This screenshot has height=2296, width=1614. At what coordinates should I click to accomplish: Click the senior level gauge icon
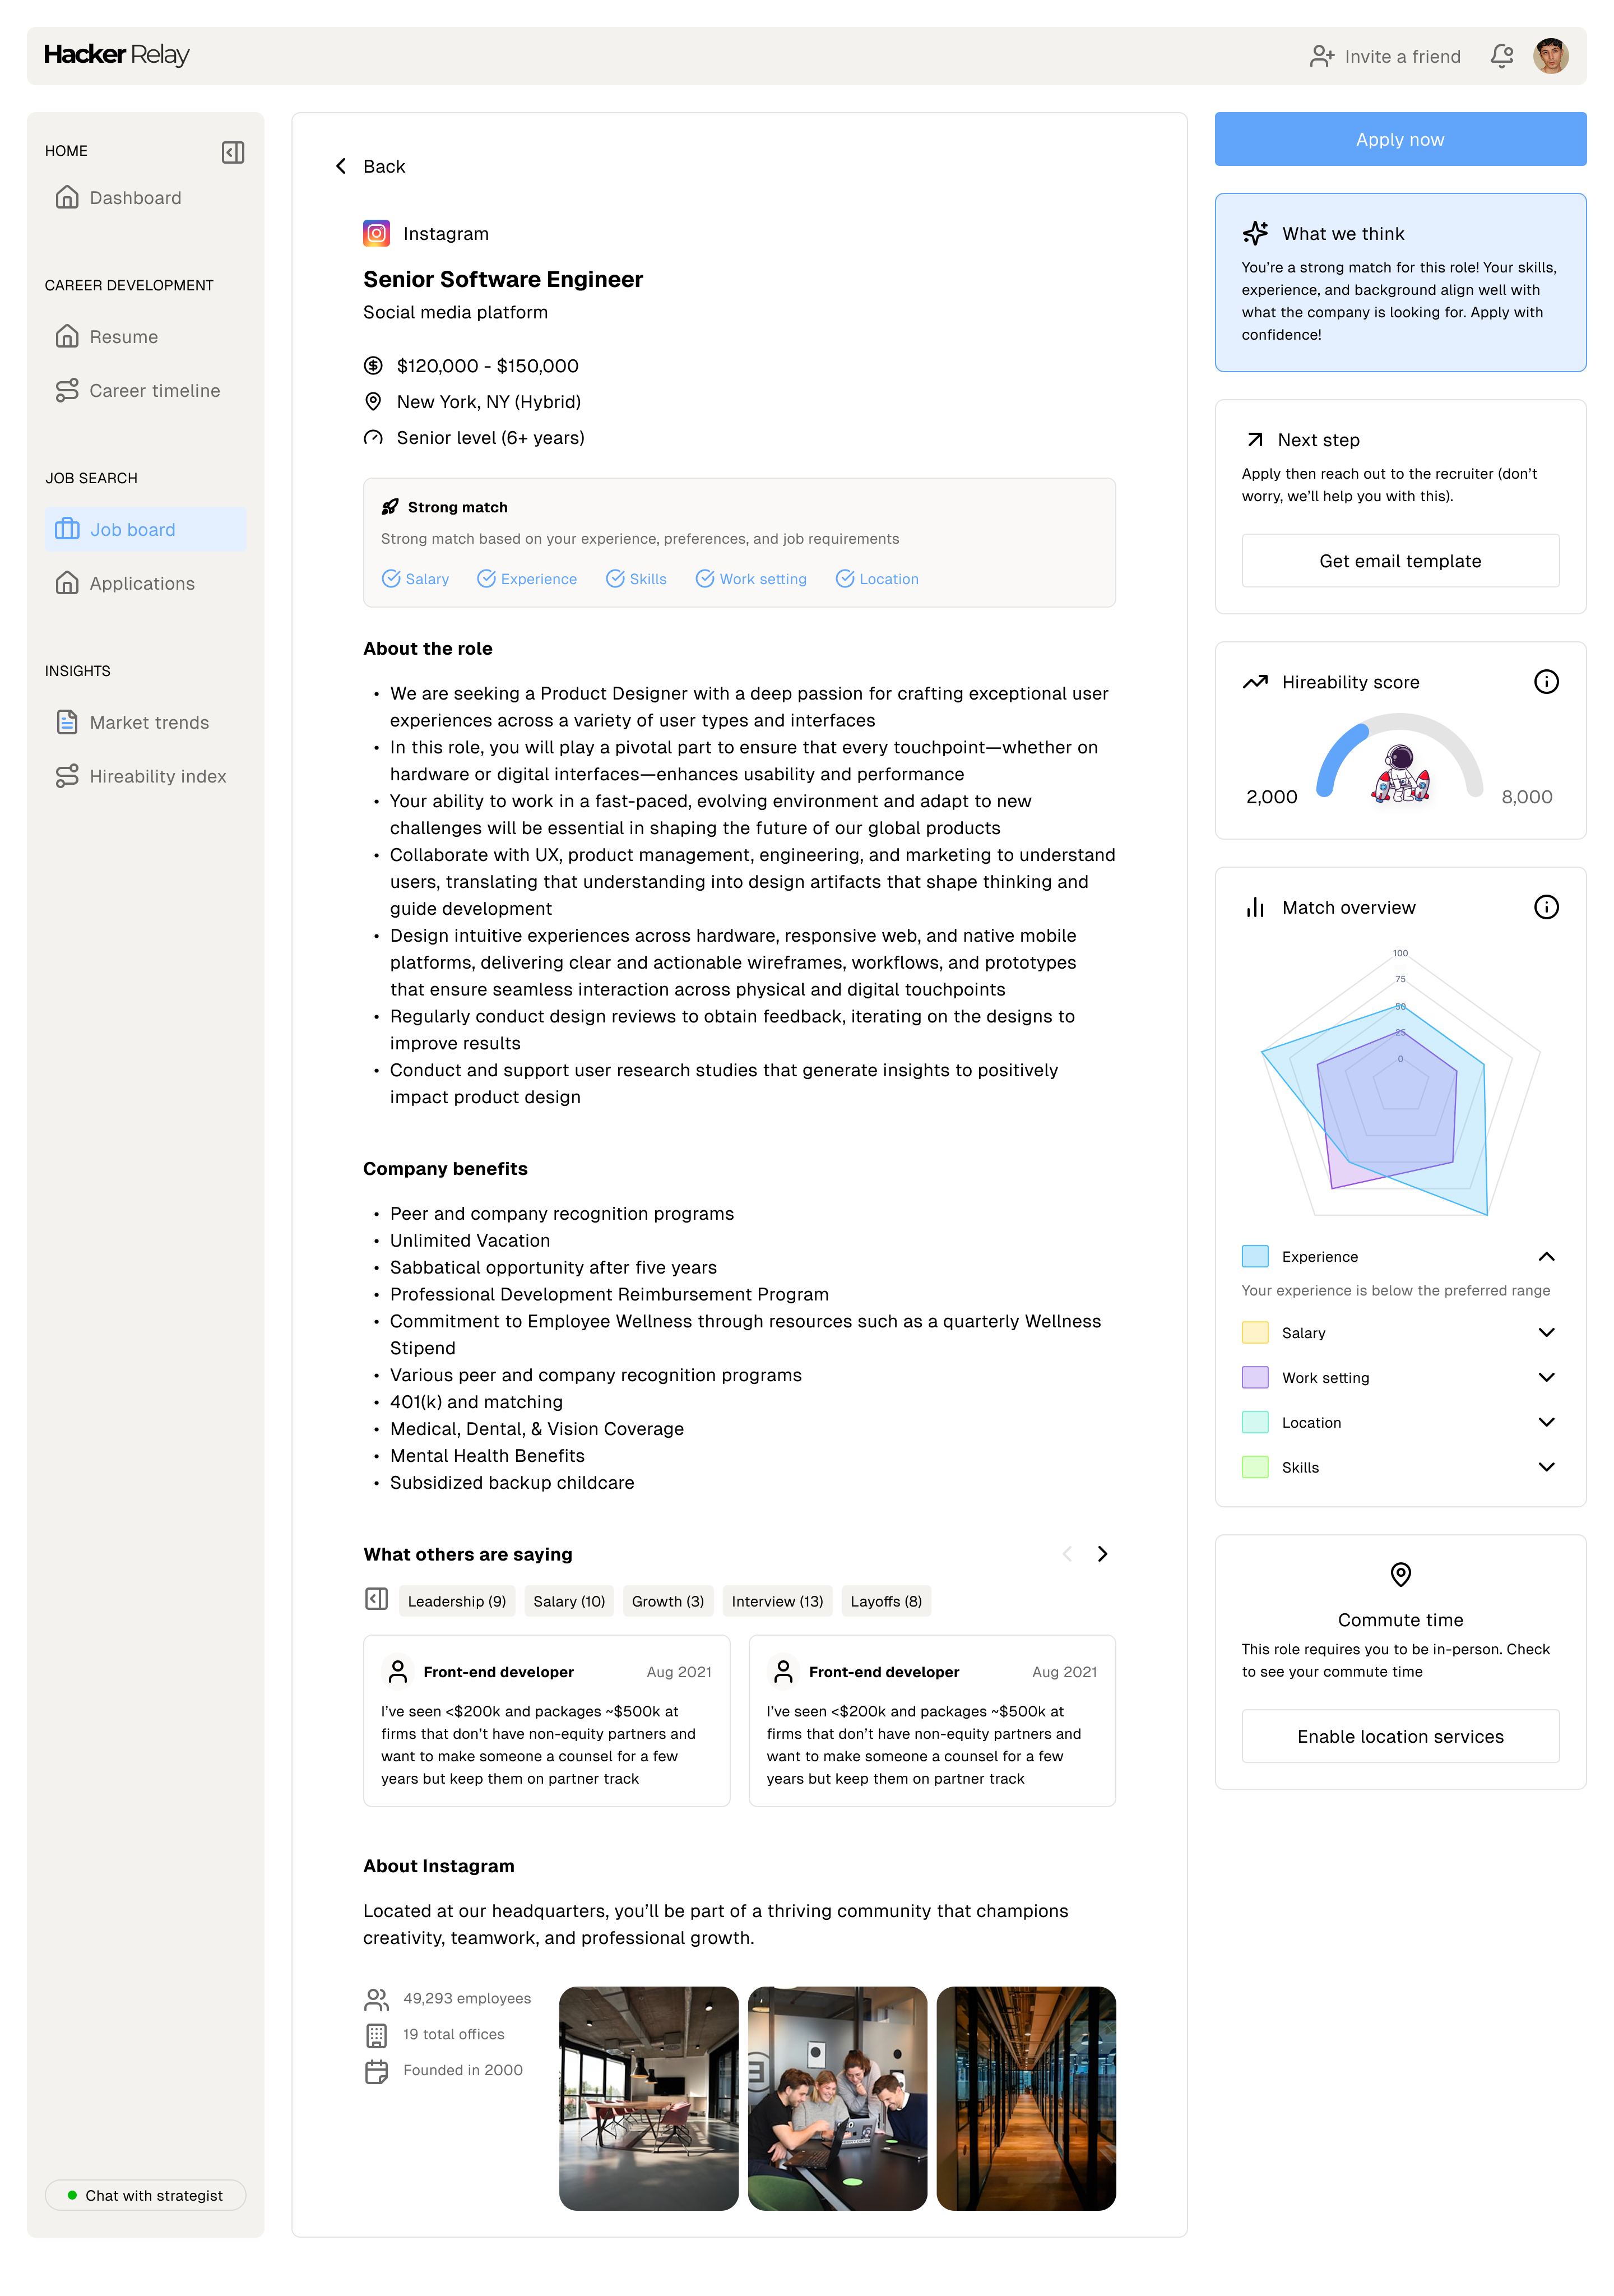point(373,438)
